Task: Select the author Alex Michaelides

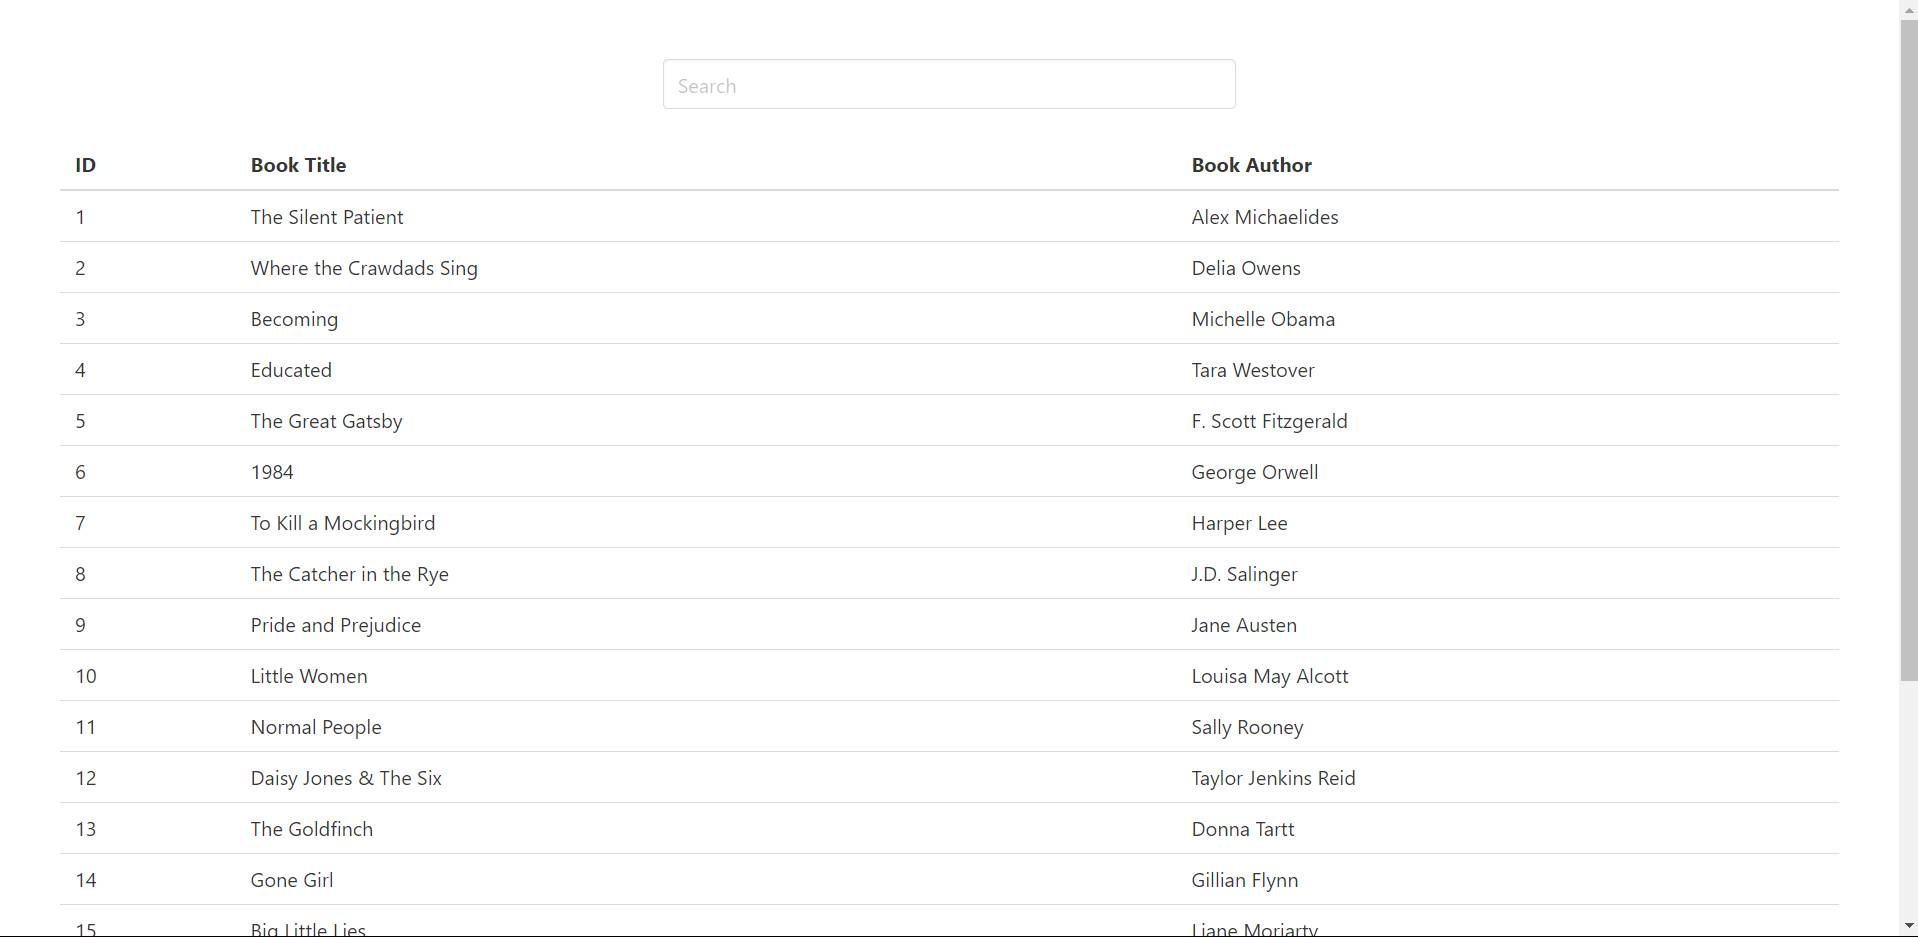Action: (1265, 217)
